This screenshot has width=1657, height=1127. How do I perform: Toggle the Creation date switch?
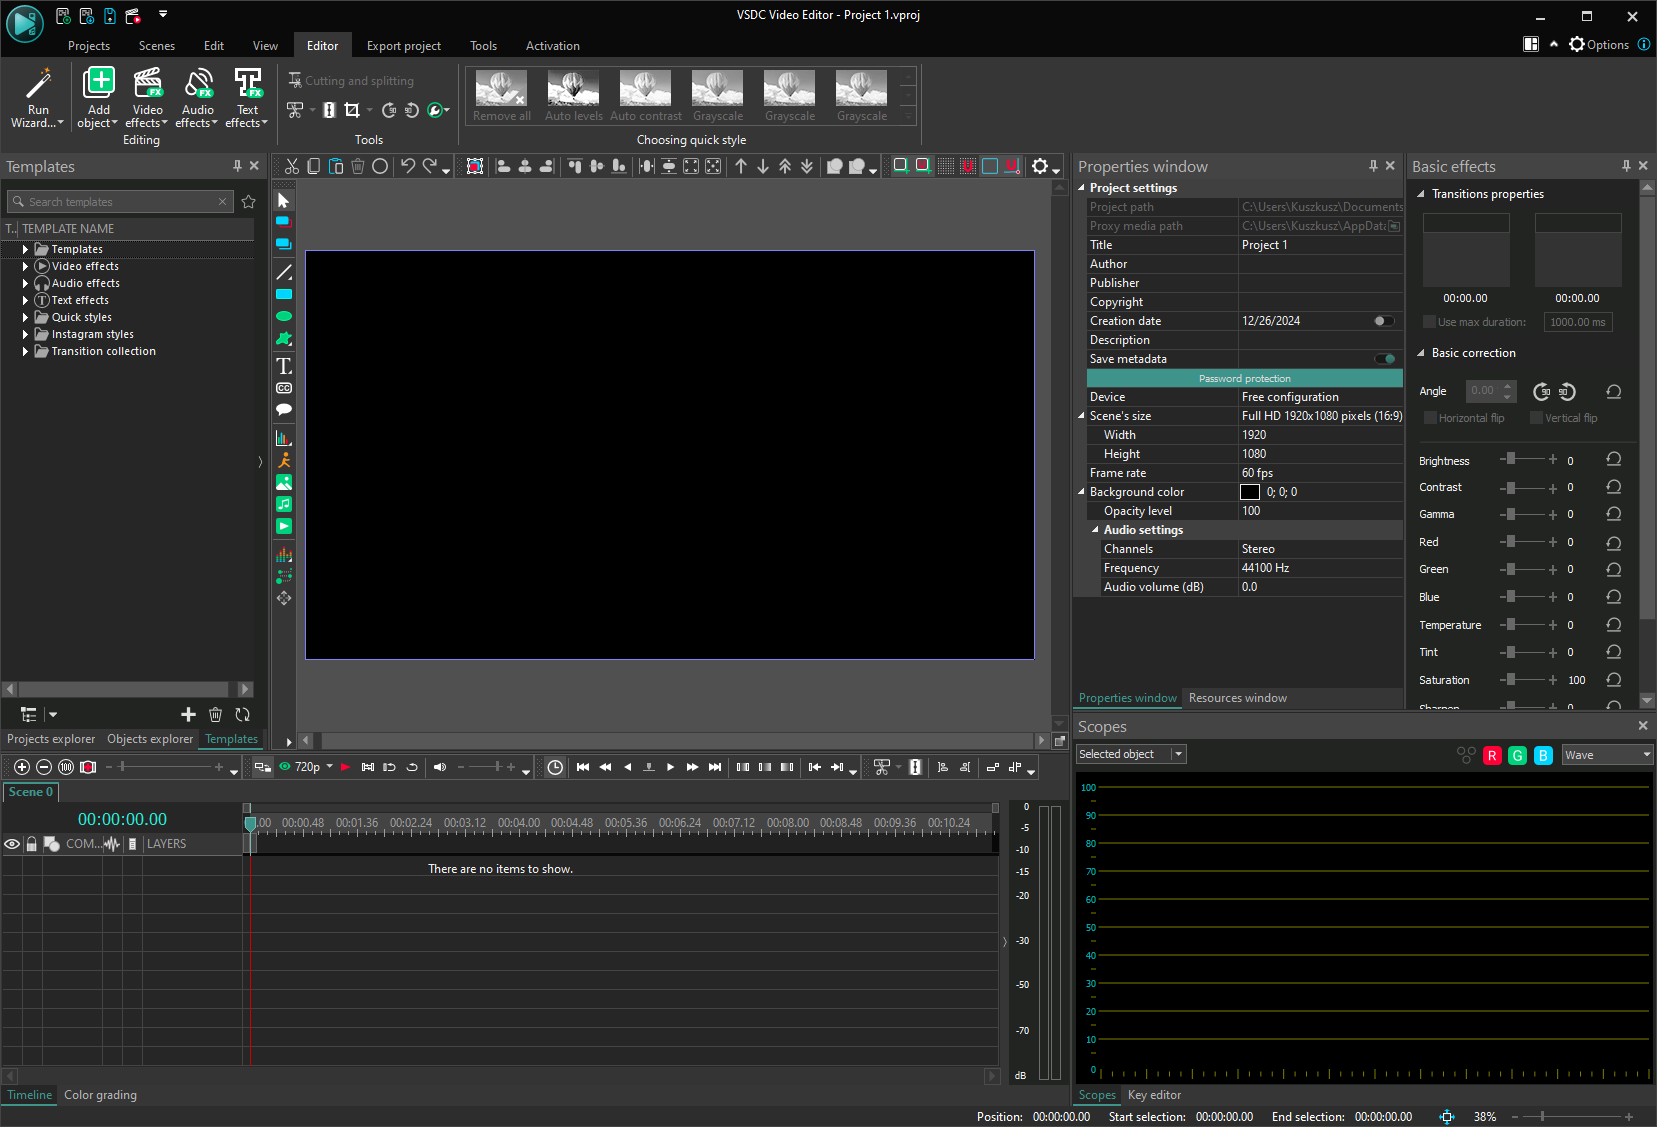tap(1384, 321)
